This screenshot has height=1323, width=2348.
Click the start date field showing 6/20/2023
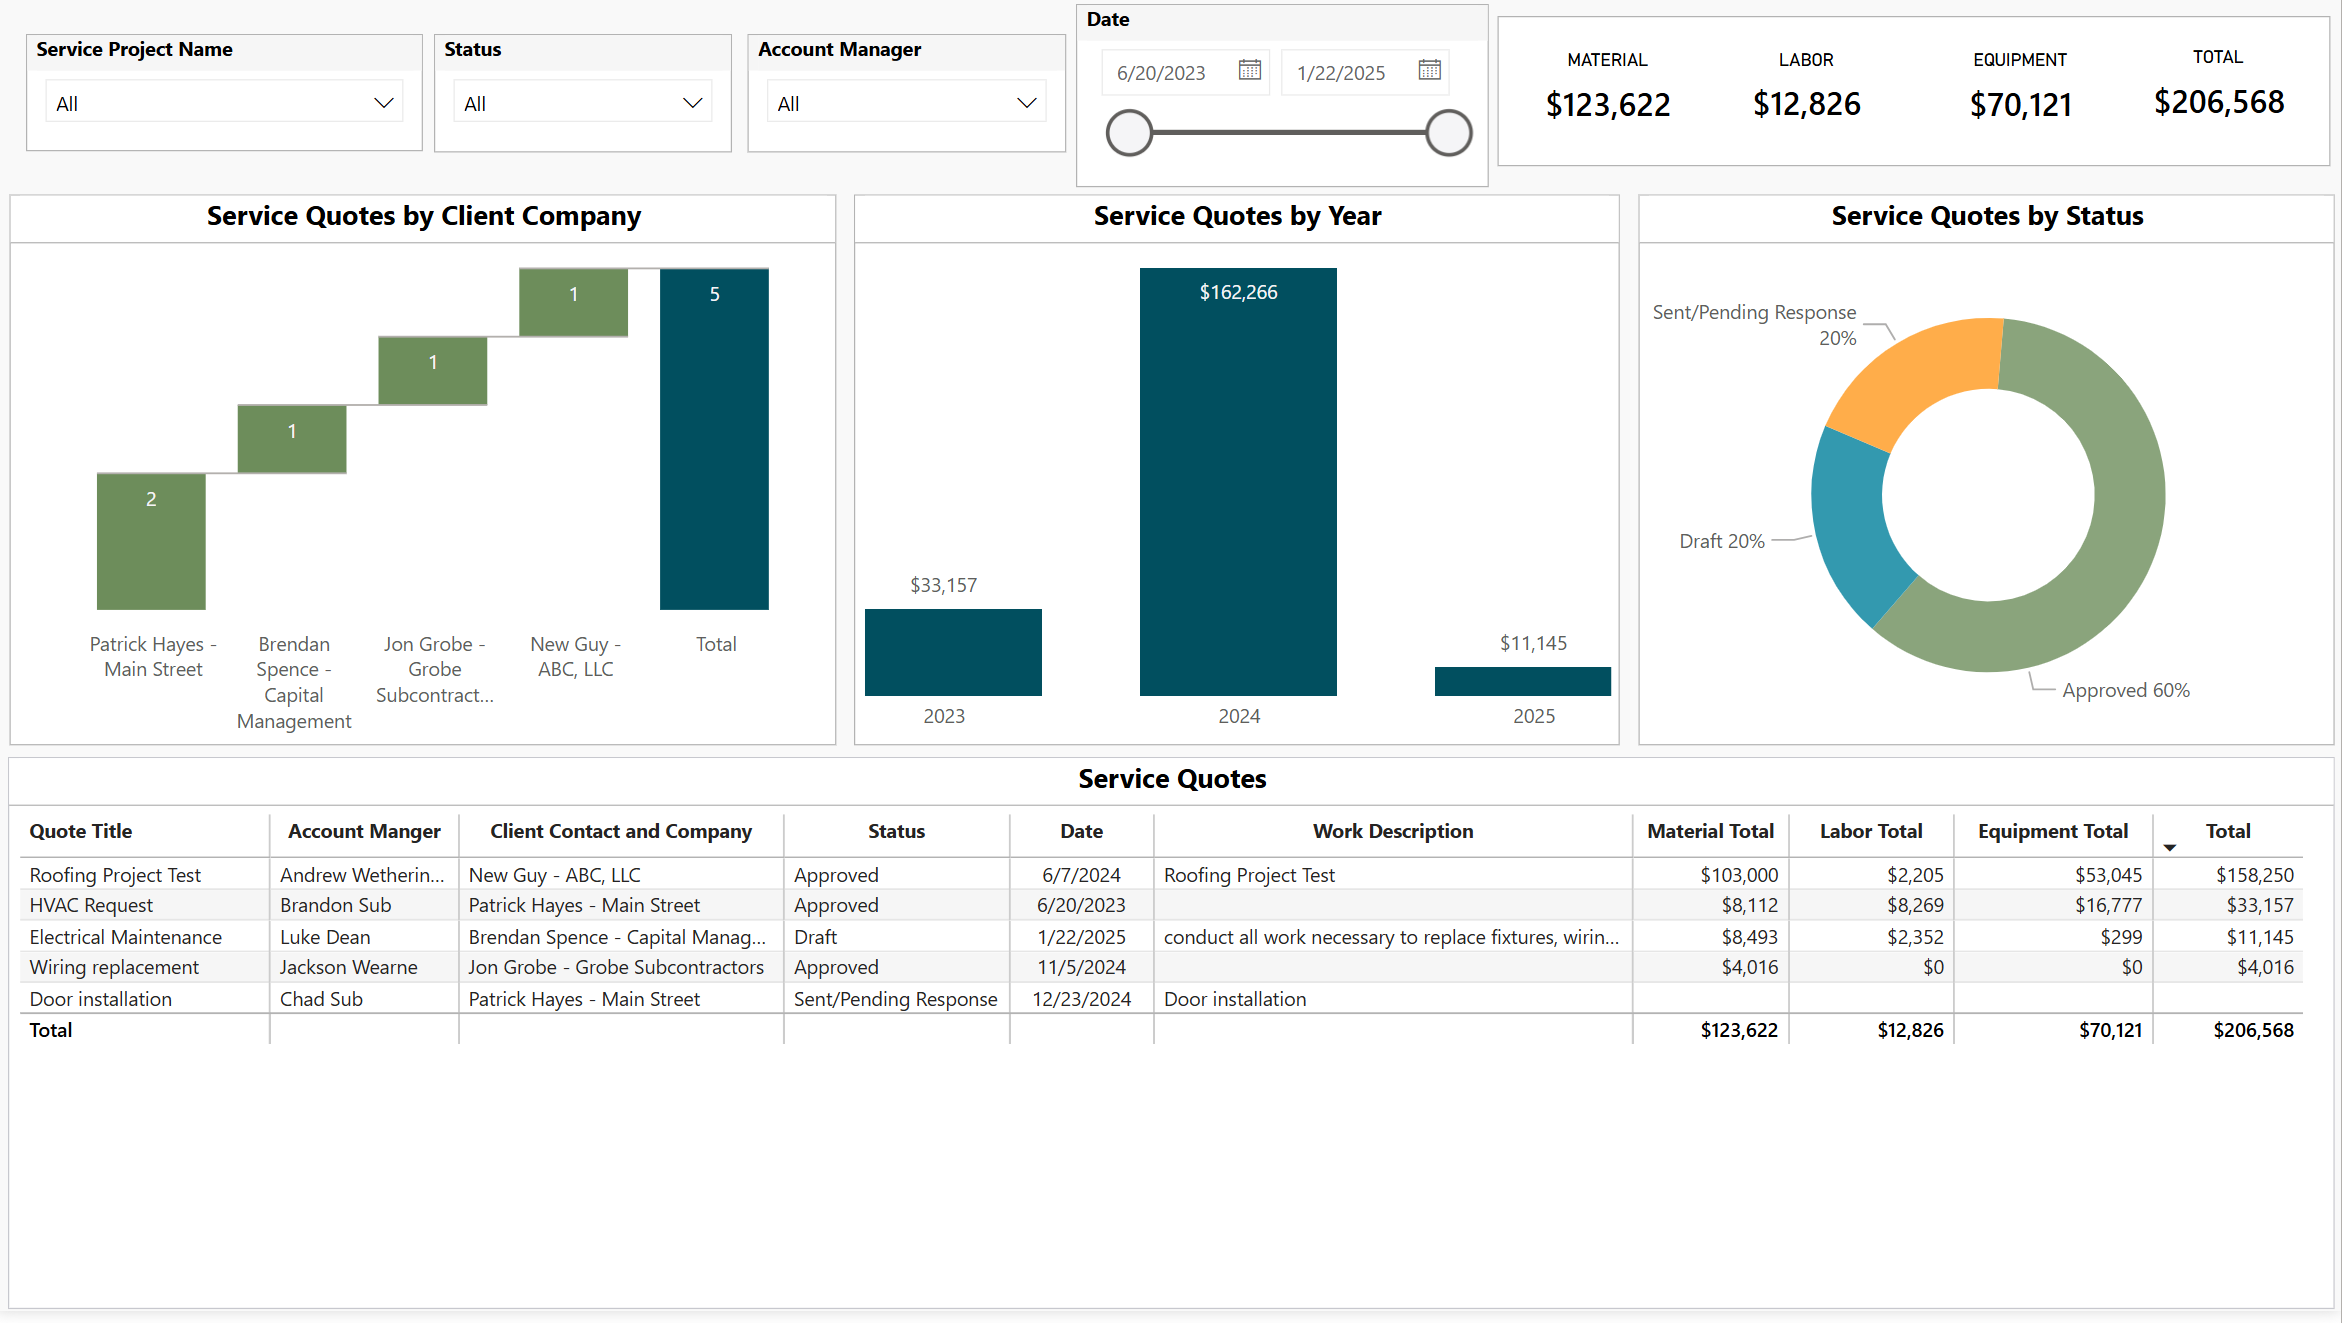click(x=1162, y=73)
